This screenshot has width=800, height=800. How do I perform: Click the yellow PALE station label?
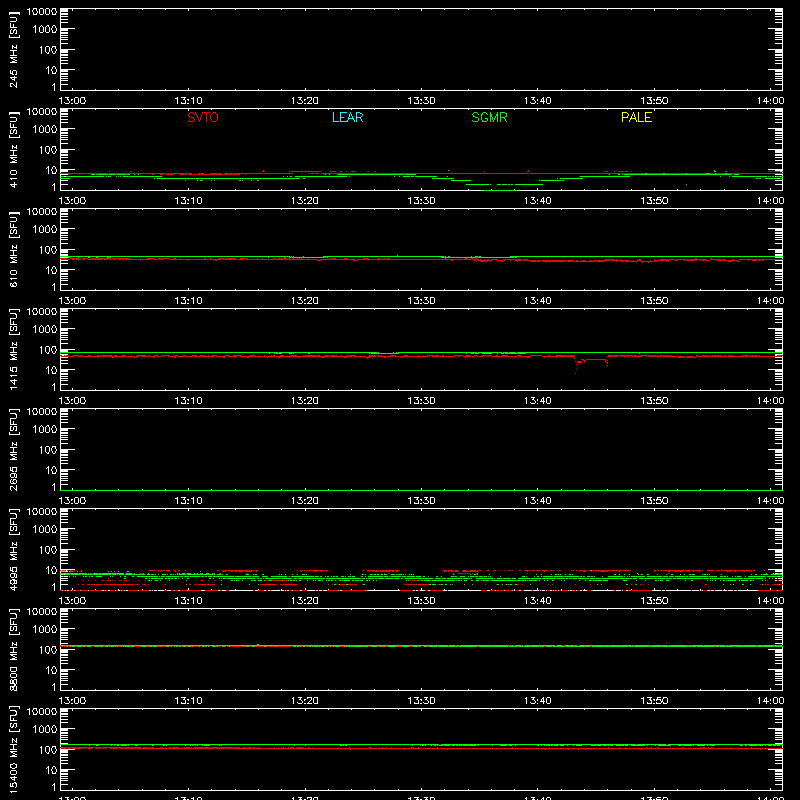pyautogui.click(x=636, y=117)
